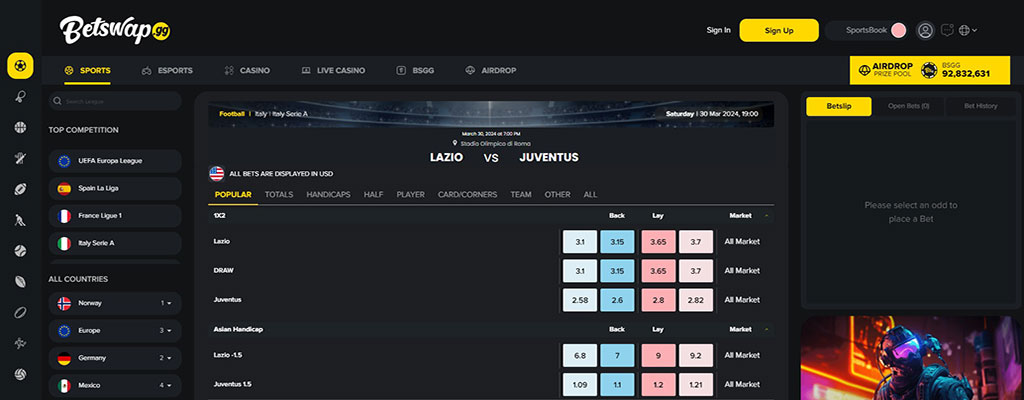Switch to the HANDICAPS market tab

[x=328, y=195]
